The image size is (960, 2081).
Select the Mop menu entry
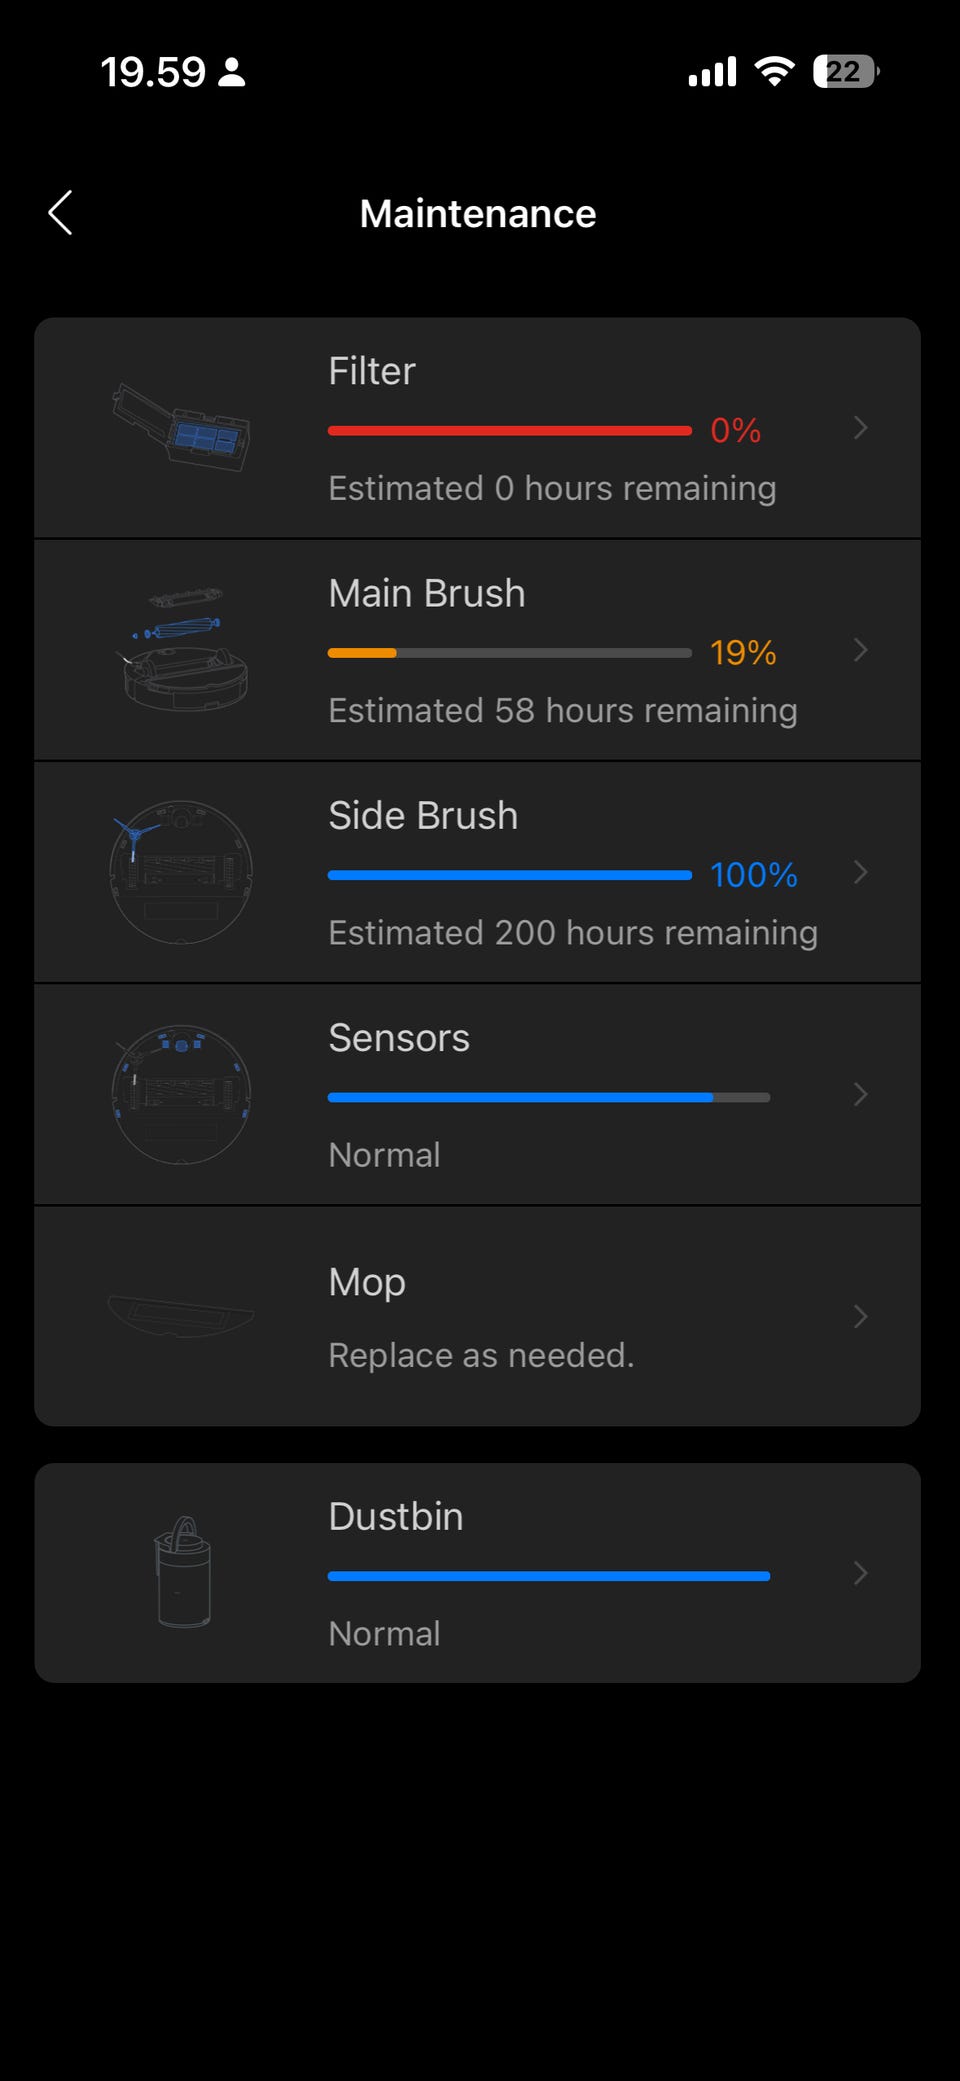tap(368, 1283)
